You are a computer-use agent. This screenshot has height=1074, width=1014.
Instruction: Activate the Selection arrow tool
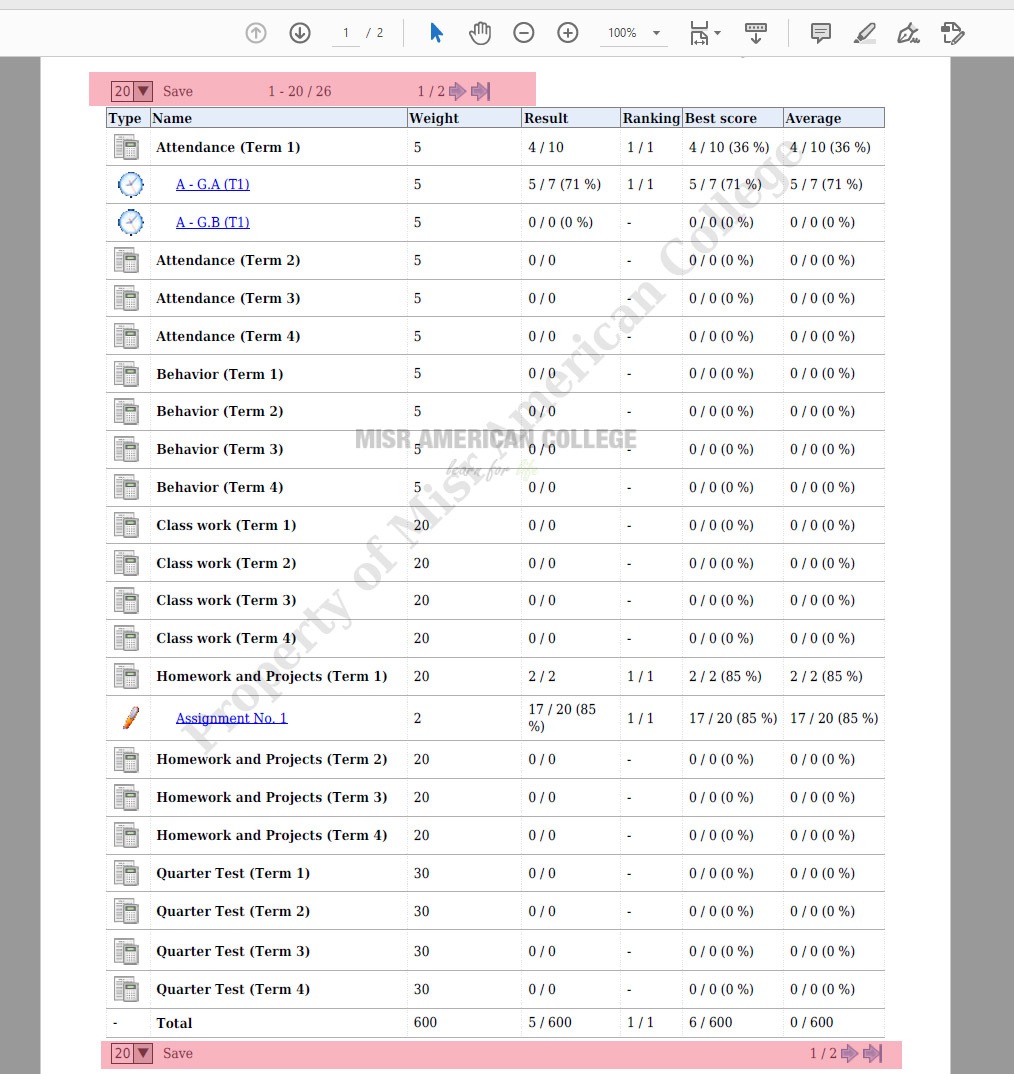437,32
